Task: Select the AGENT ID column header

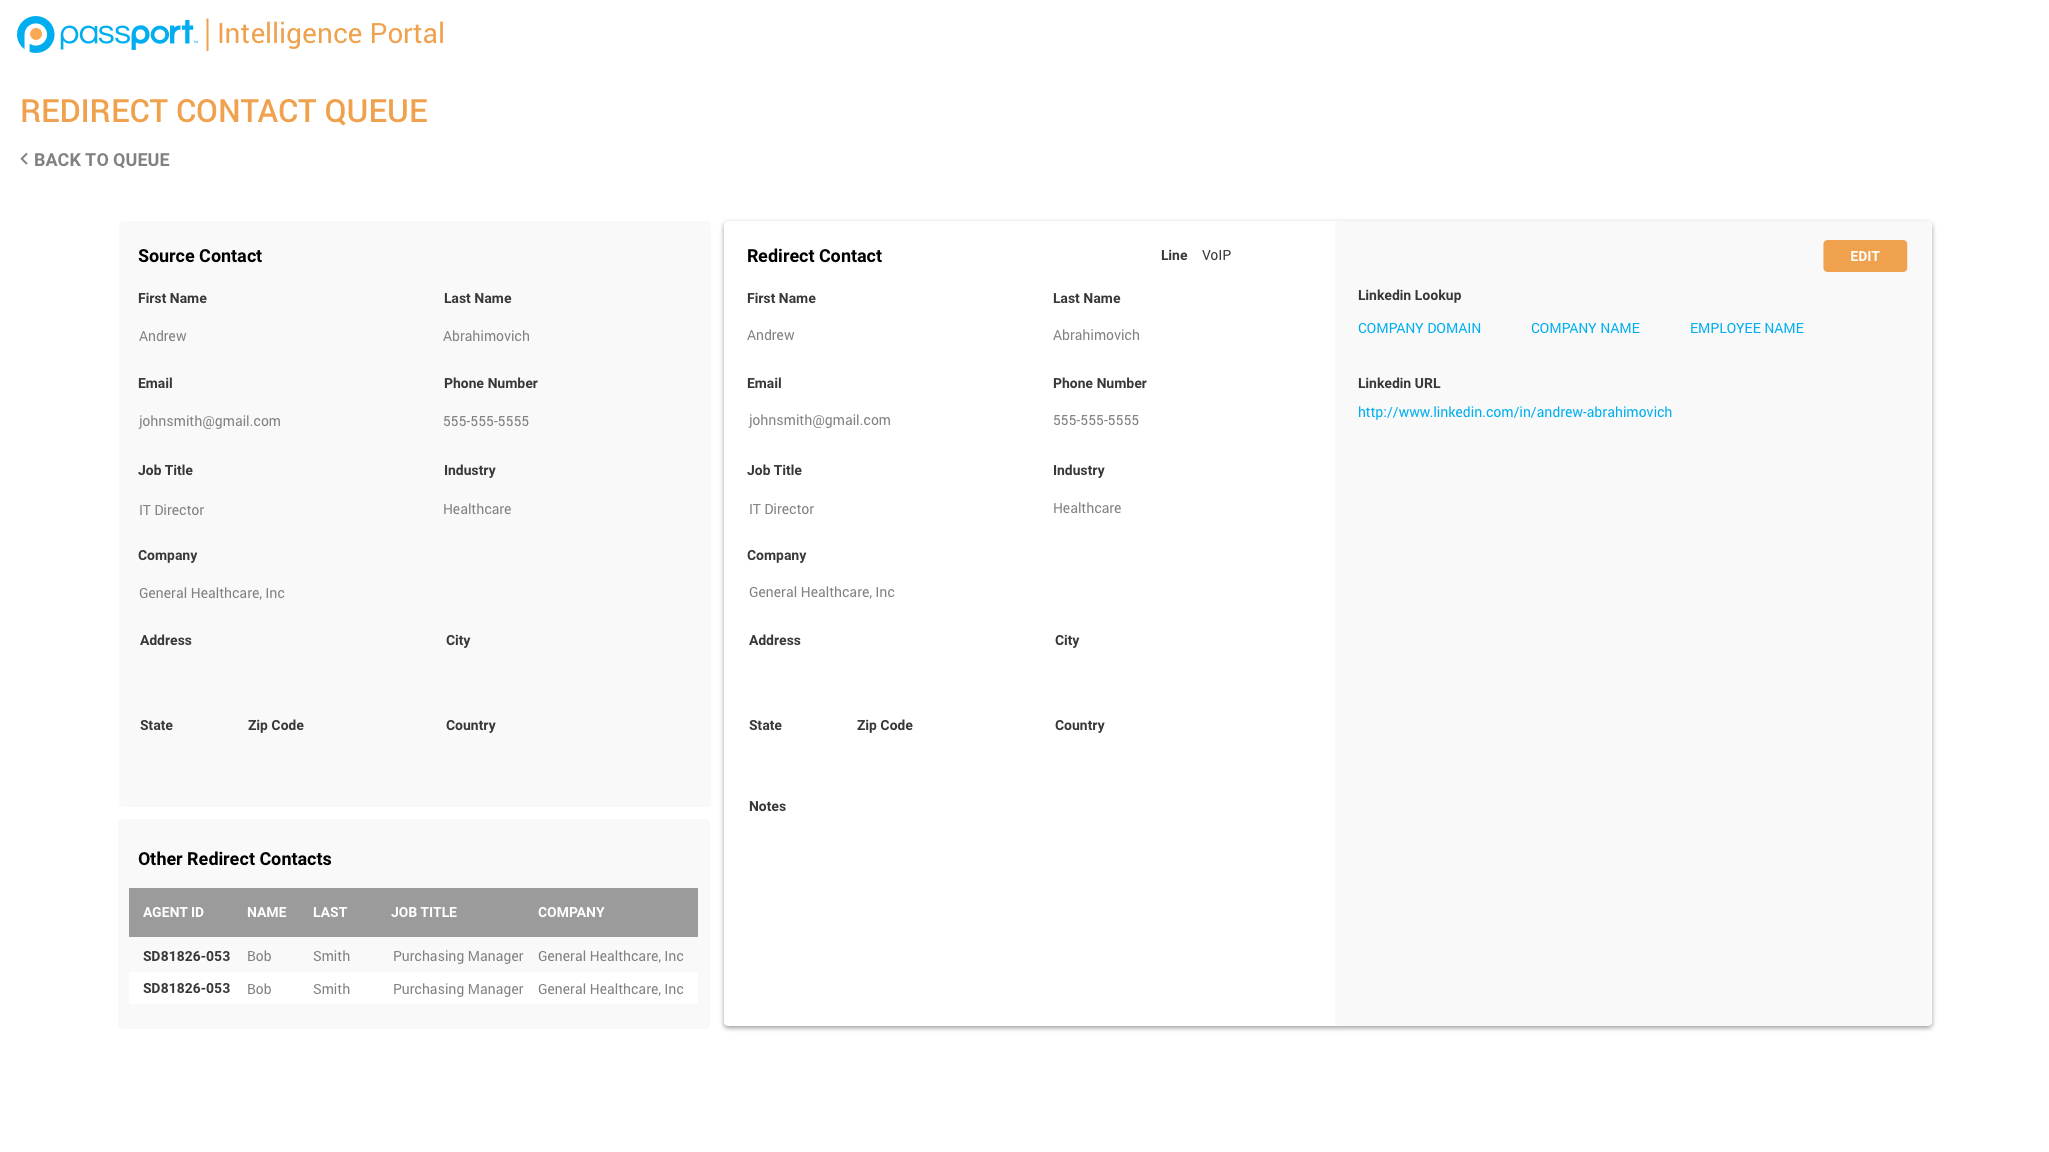Action: click(x=173, y=912)
